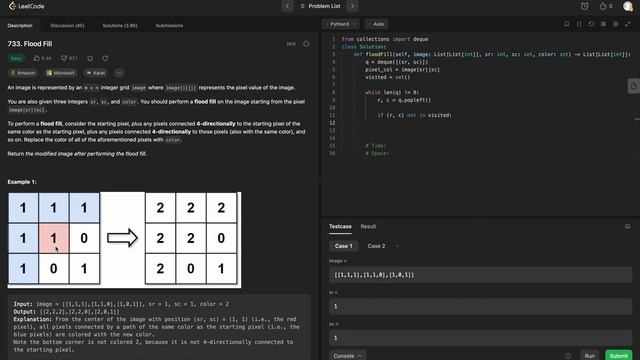Submit the solution
Screen dimensions: 640x360
(618, 356)
